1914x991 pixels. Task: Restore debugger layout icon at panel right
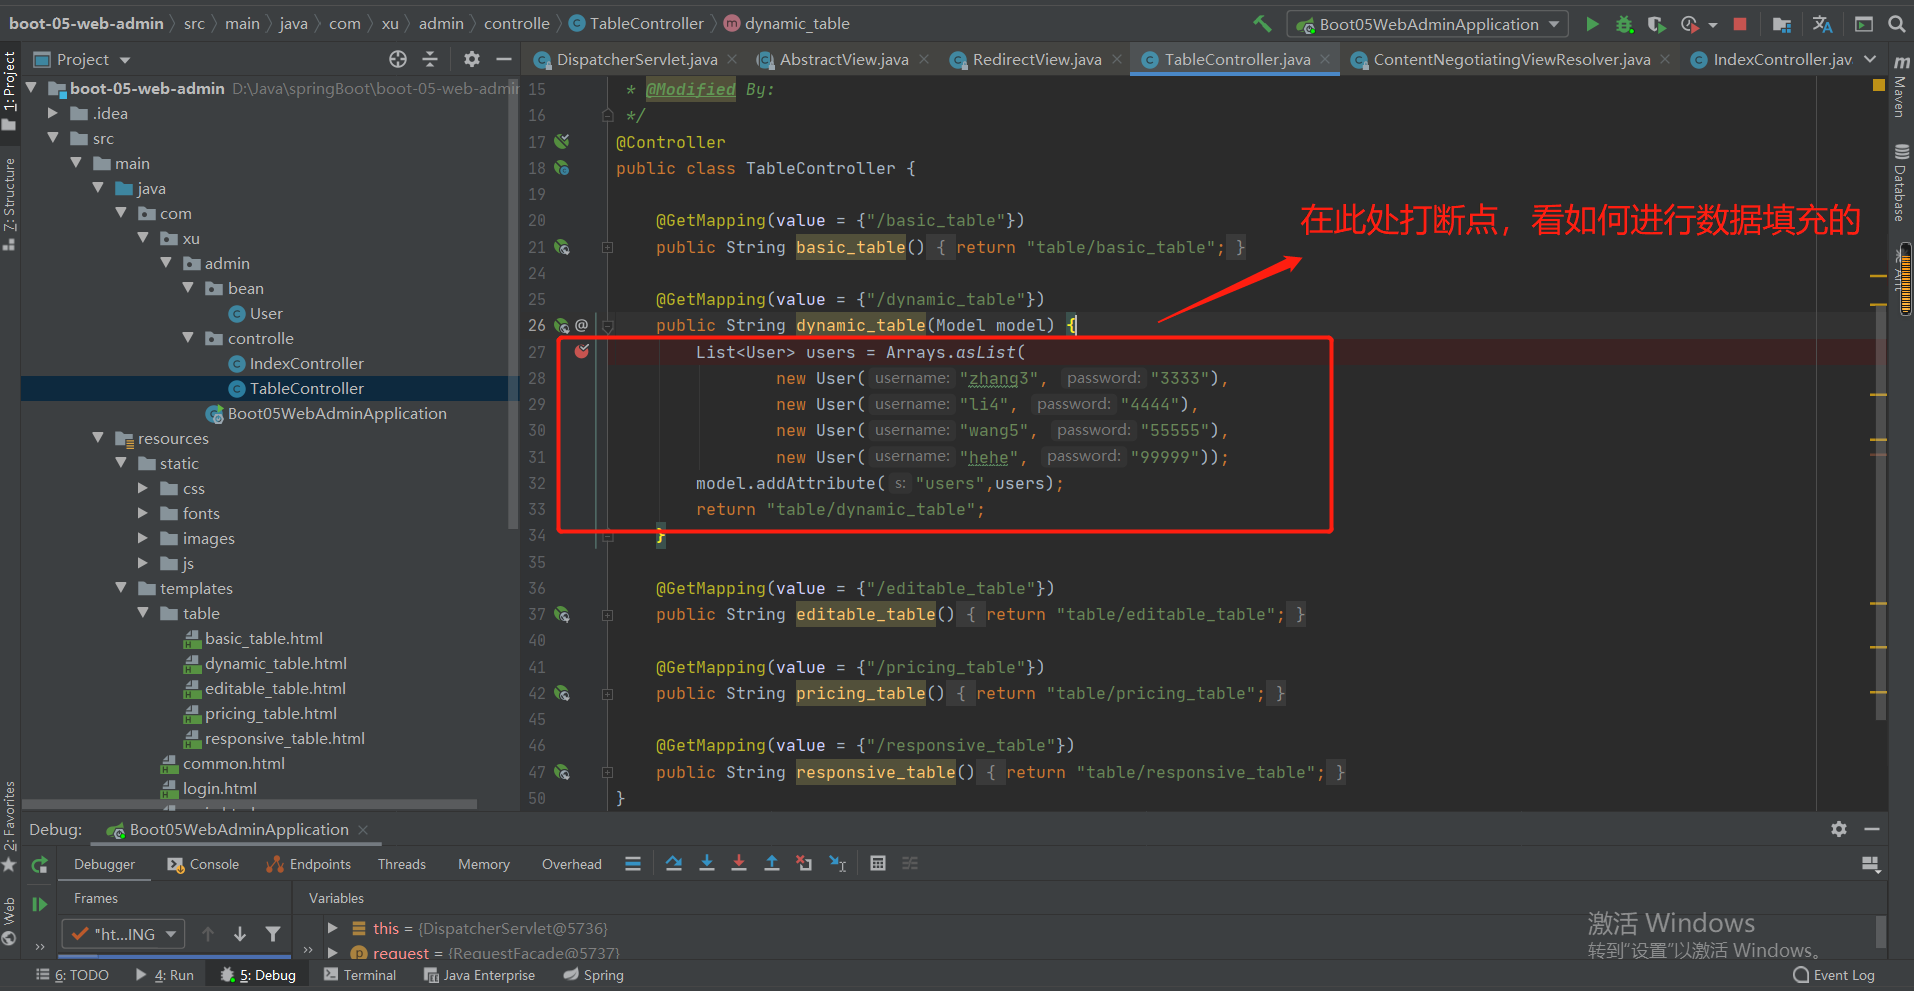(x=1871, y=864)
